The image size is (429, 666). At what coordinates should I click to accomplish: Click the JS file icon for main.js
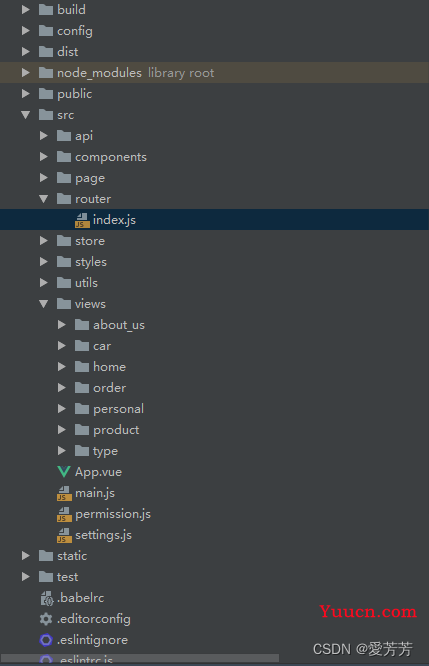pos(64,493)
